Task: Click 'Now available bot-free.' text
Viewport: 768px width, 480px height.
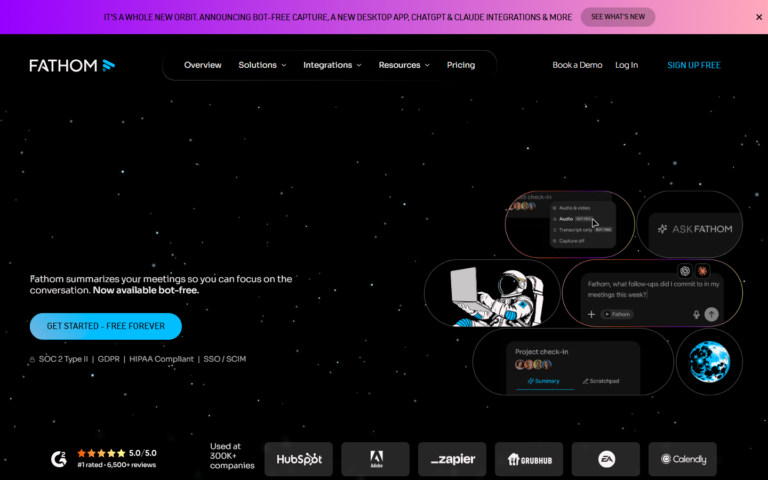Action: tap(146, 290)
